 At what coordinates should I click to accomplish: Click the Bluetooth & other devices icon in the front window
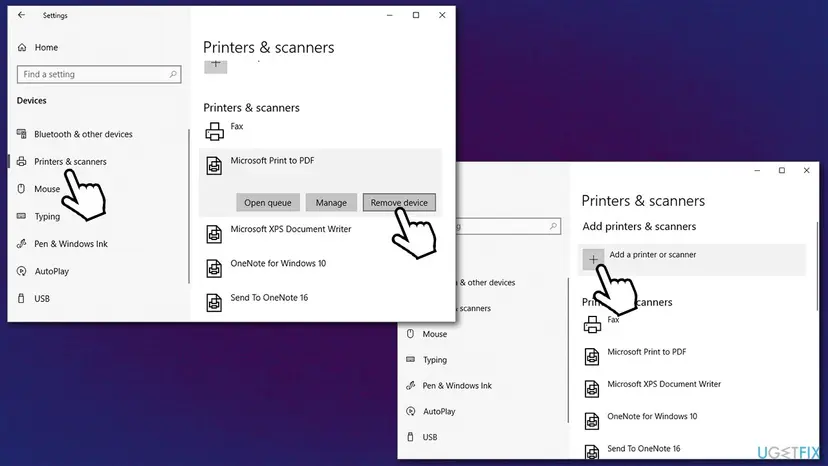coord(22,134)
